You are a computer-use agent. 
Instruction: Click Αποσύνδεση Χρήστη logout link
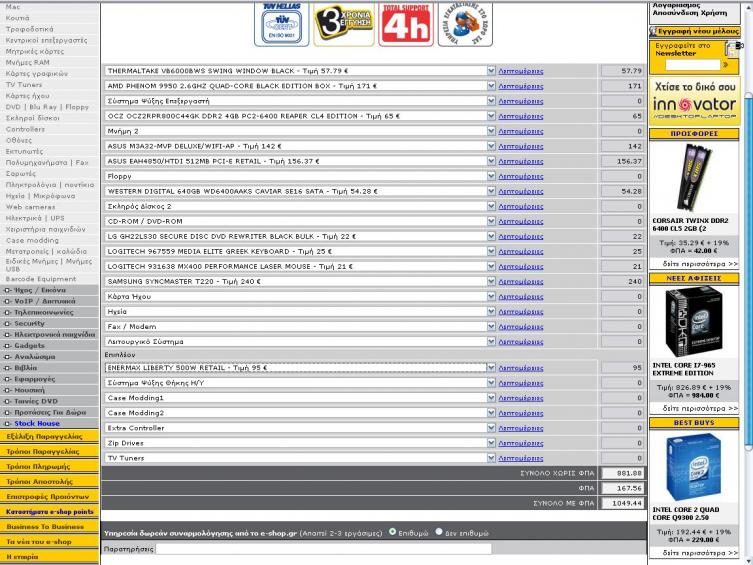point(689,13)
